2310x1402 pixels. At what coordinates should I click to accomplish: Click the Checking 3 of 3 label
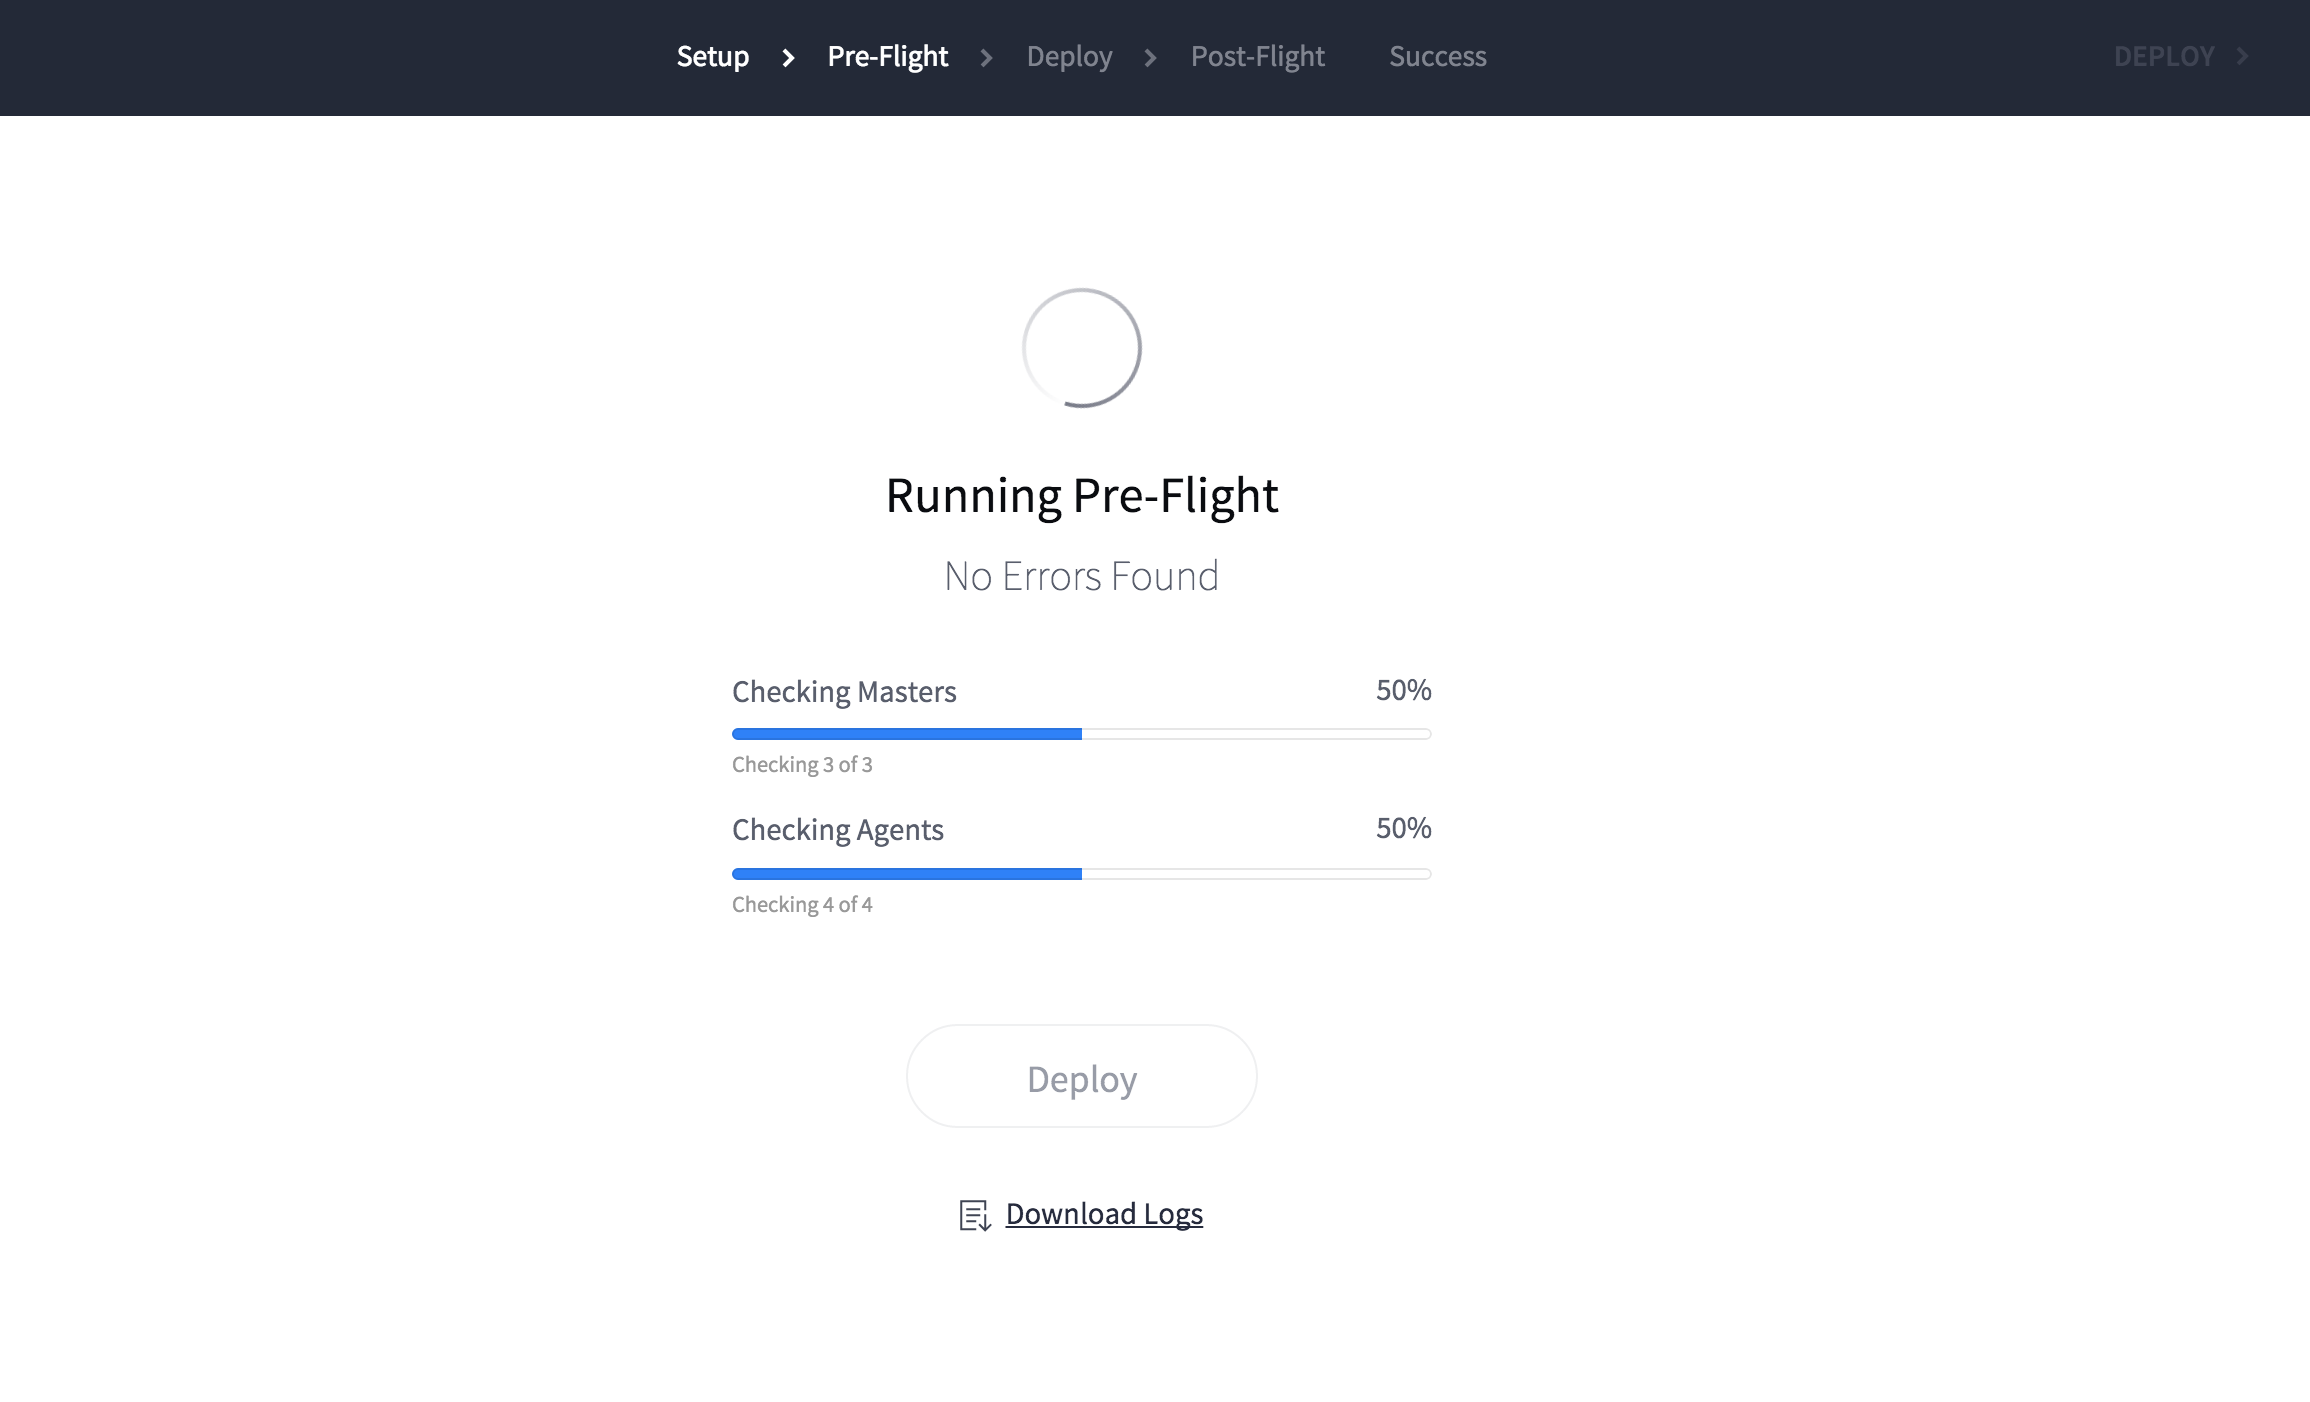pyautogui.click(x=802, y=765)
